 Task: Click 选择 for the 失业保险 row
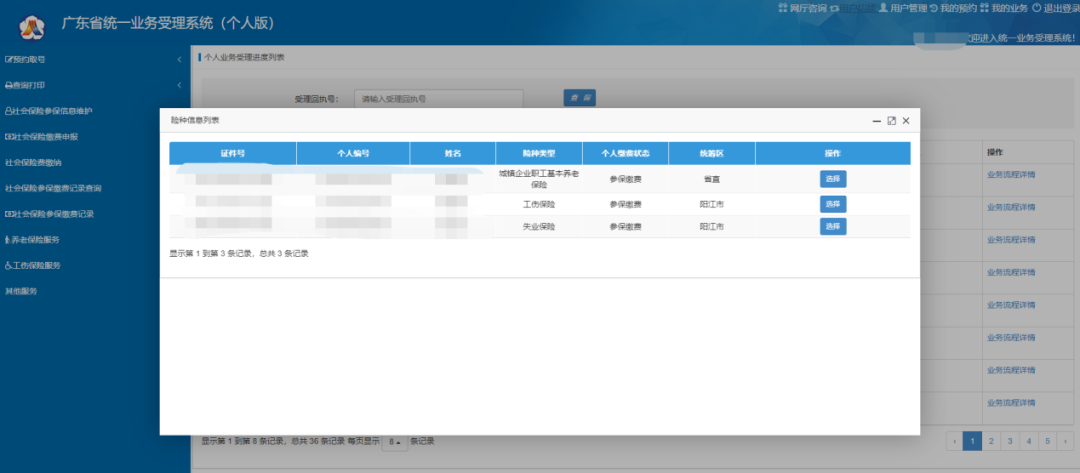coord(833,227)
